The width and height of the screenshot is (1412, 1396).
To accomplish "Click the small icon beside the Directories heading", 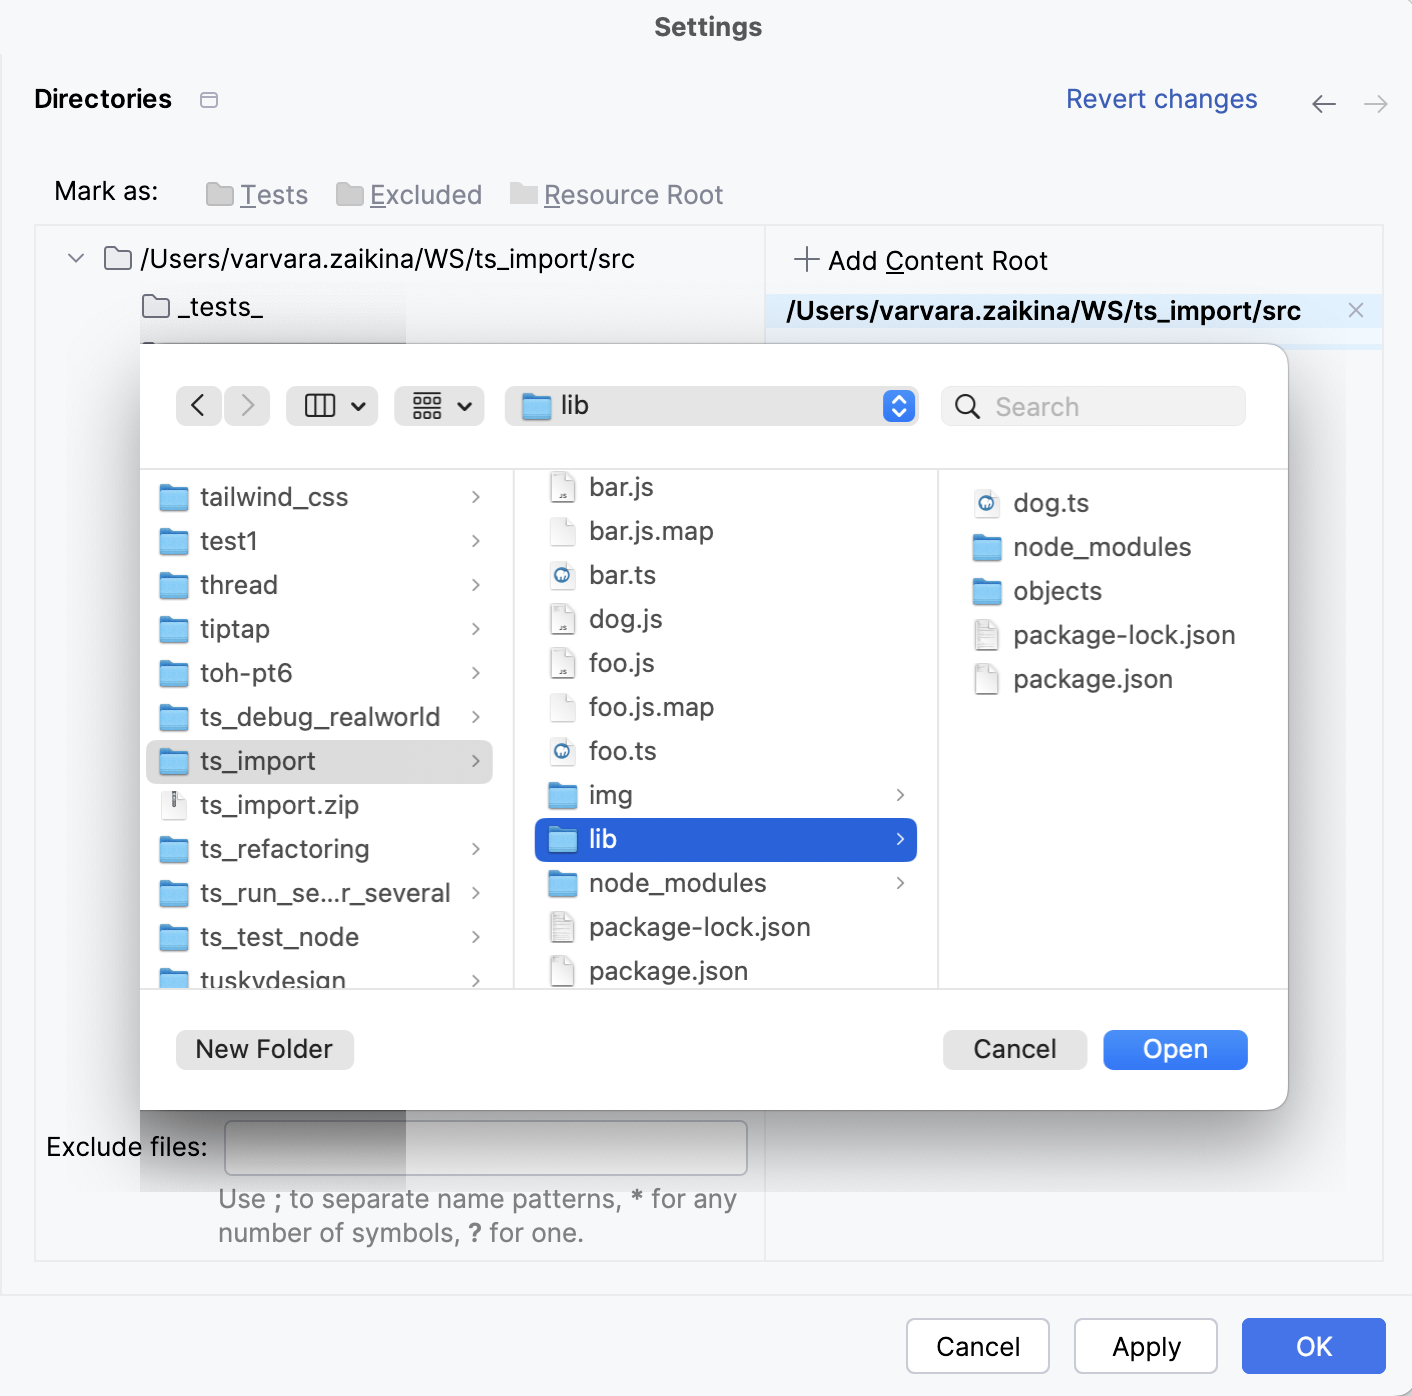I will point(209,99).
